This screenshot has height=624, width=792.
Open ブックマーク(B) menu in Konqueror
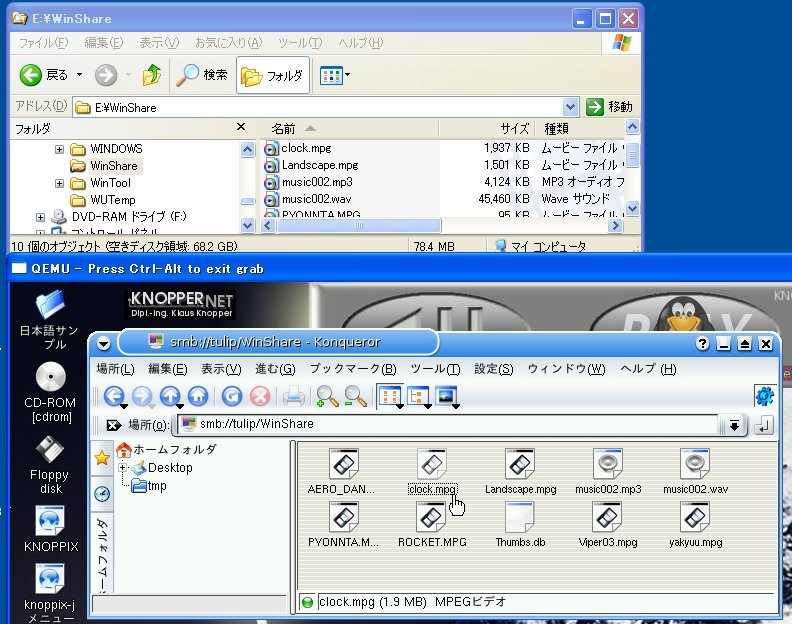pos(353,369)
